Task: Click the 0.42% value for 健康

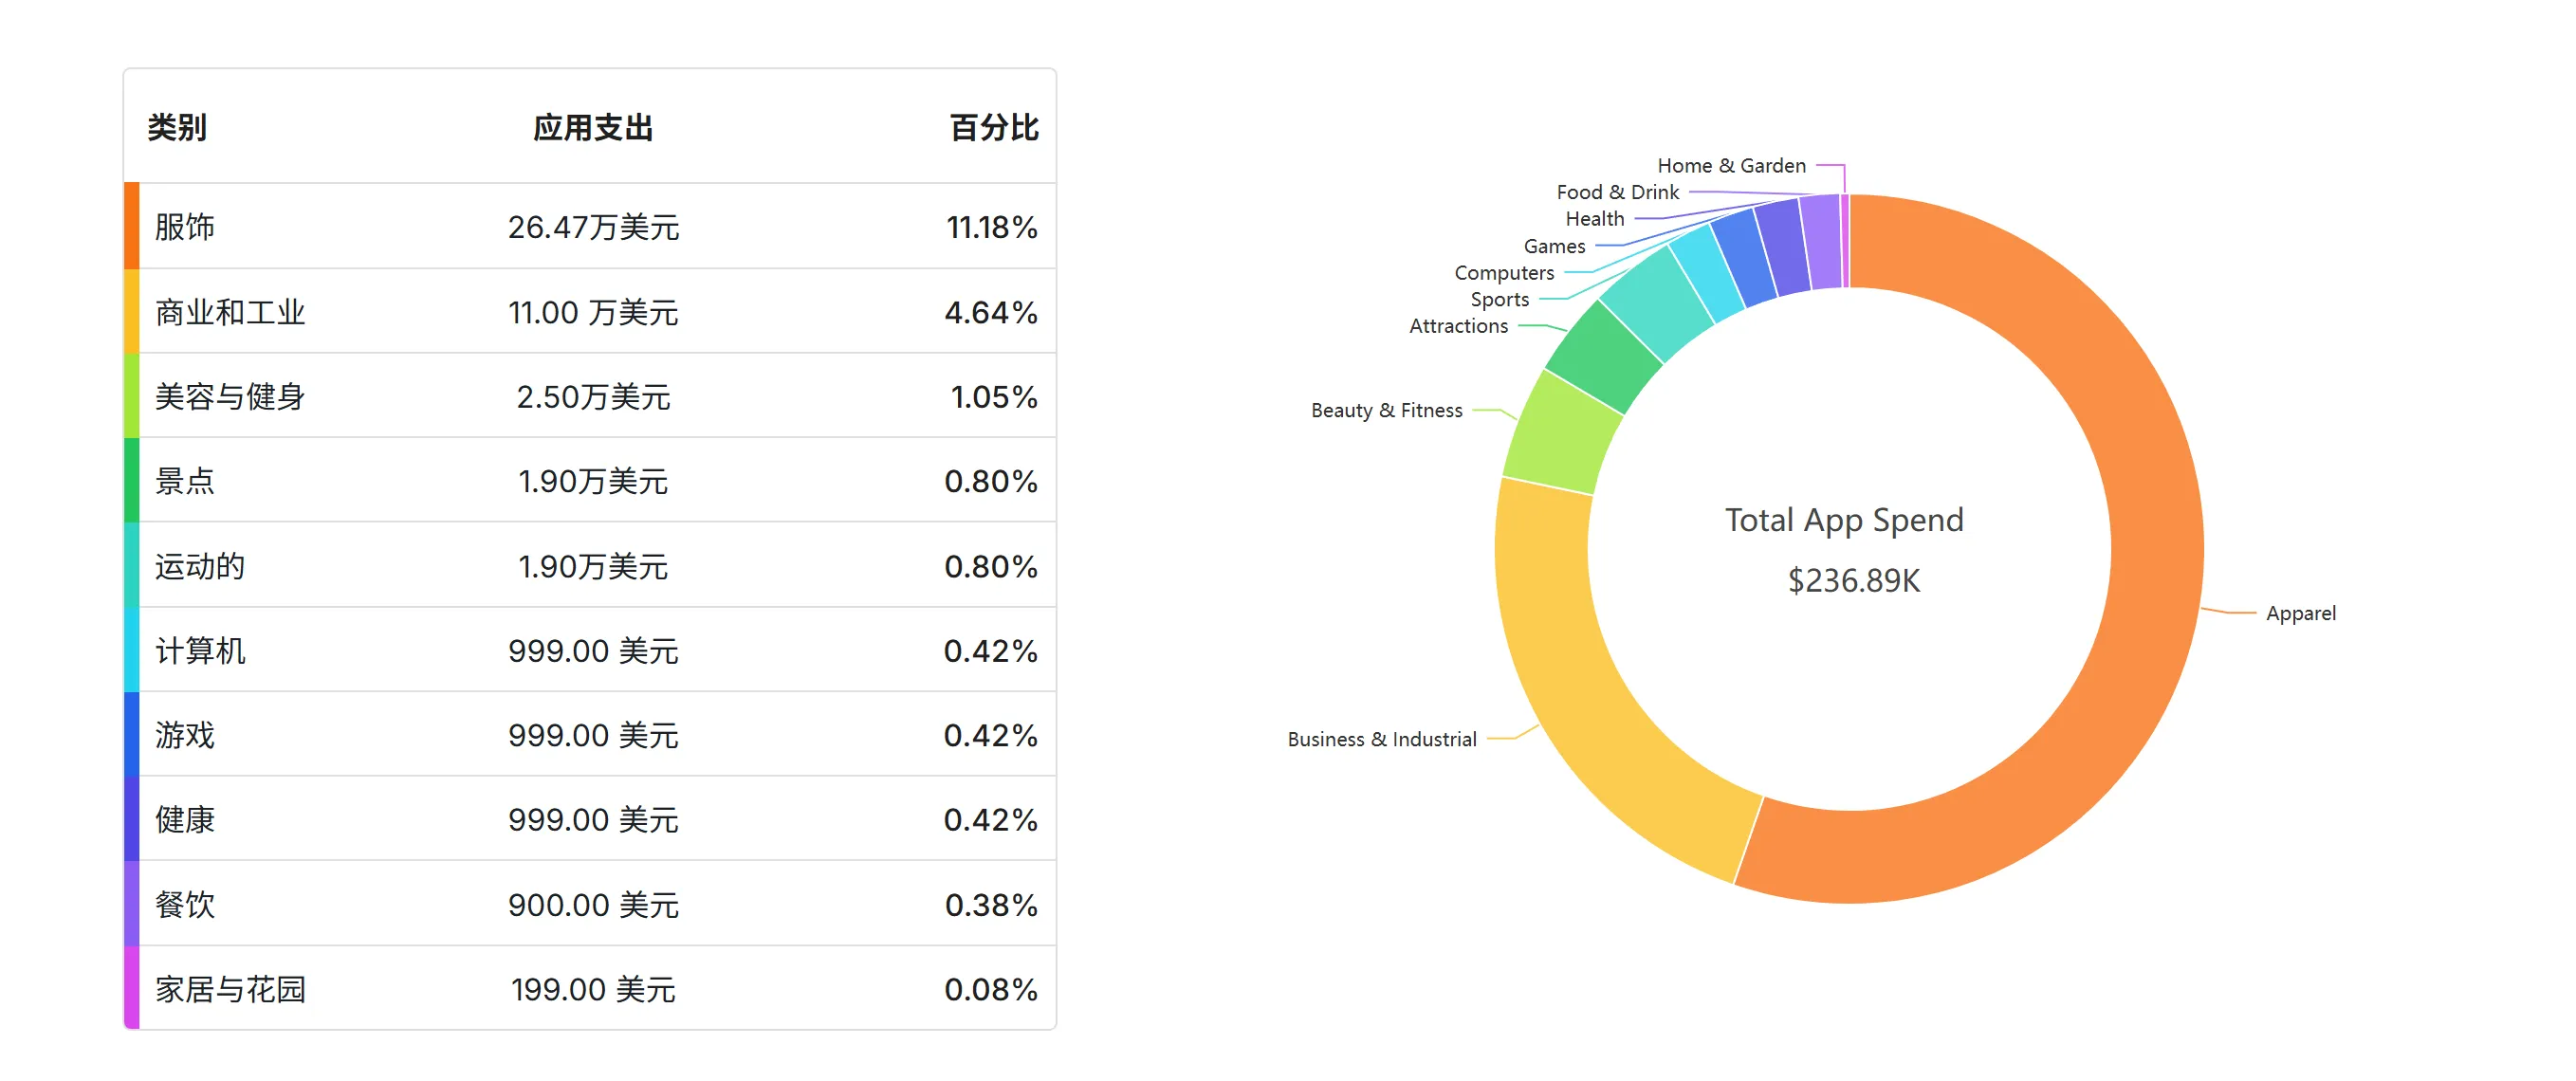Action: (x=990, y=820)
